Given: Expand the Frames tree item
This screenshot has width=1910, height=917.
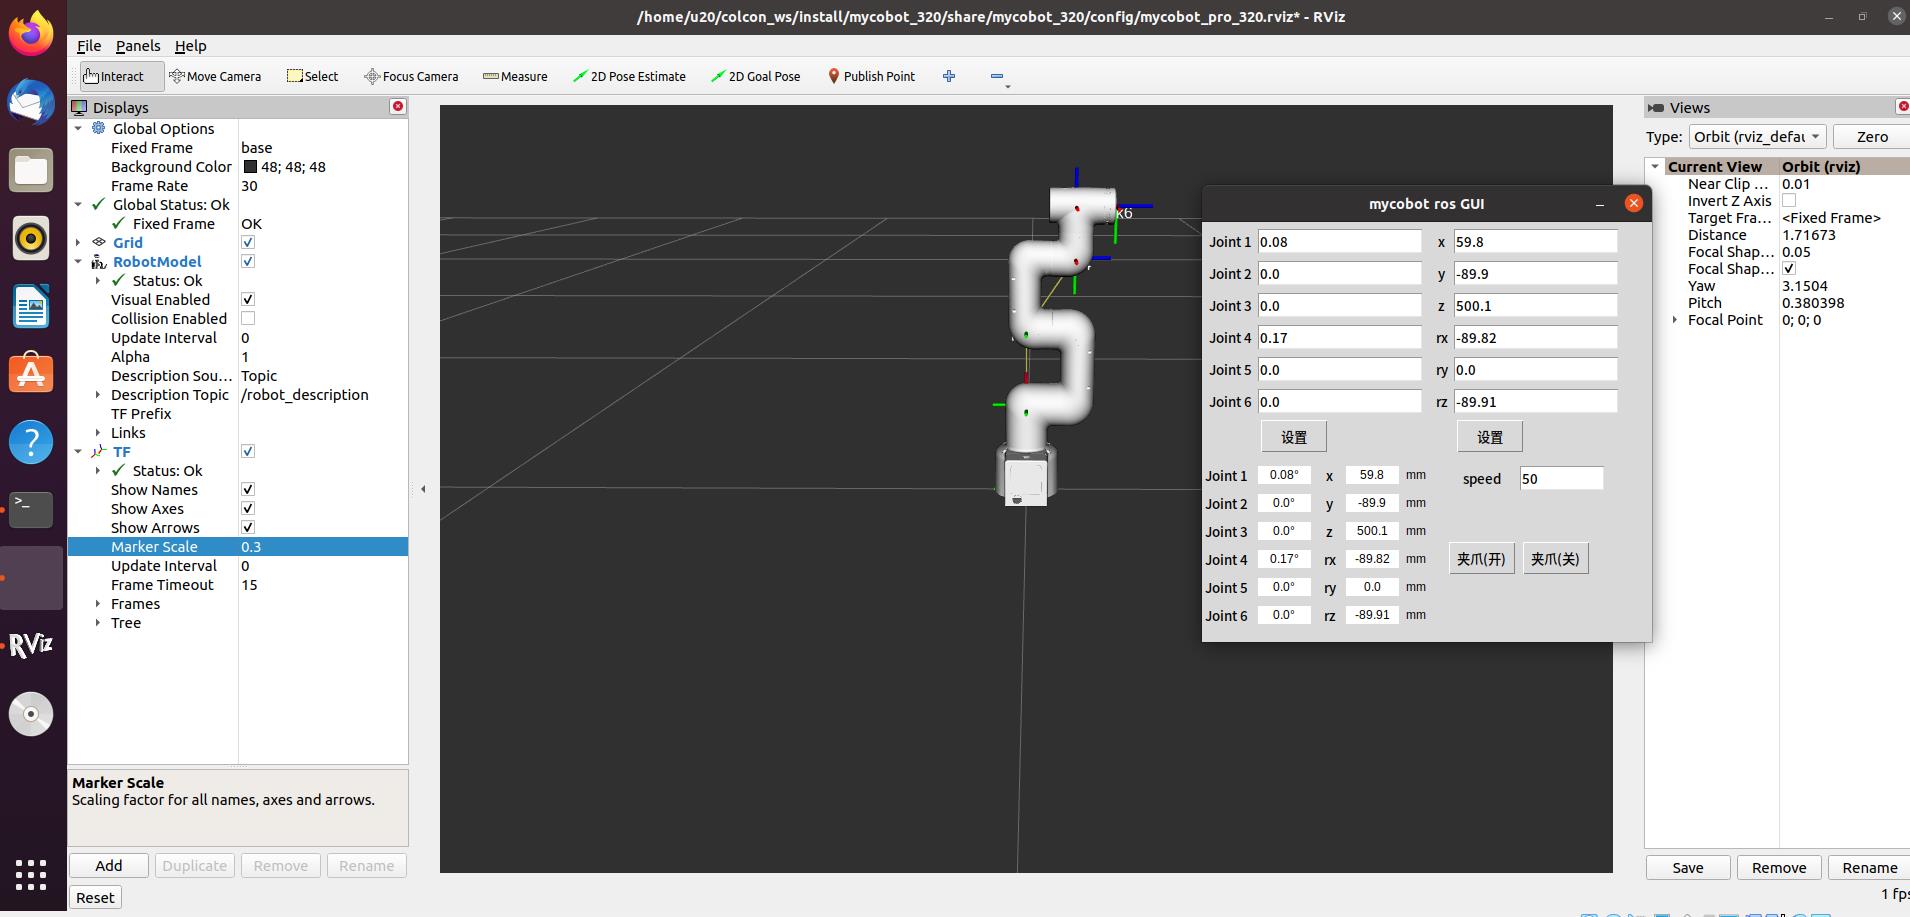Looking at the screenshot, I should 98,604.
